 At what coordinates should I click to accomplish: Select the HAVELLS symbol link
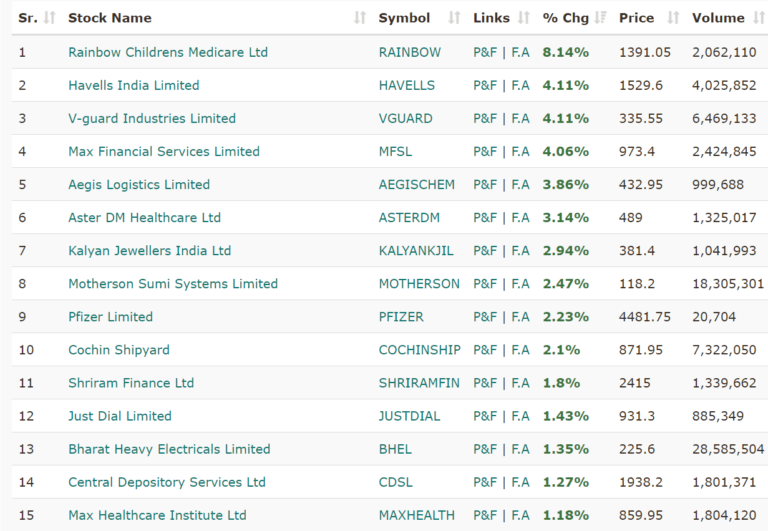pyautogui.click(x=407, y=85)
